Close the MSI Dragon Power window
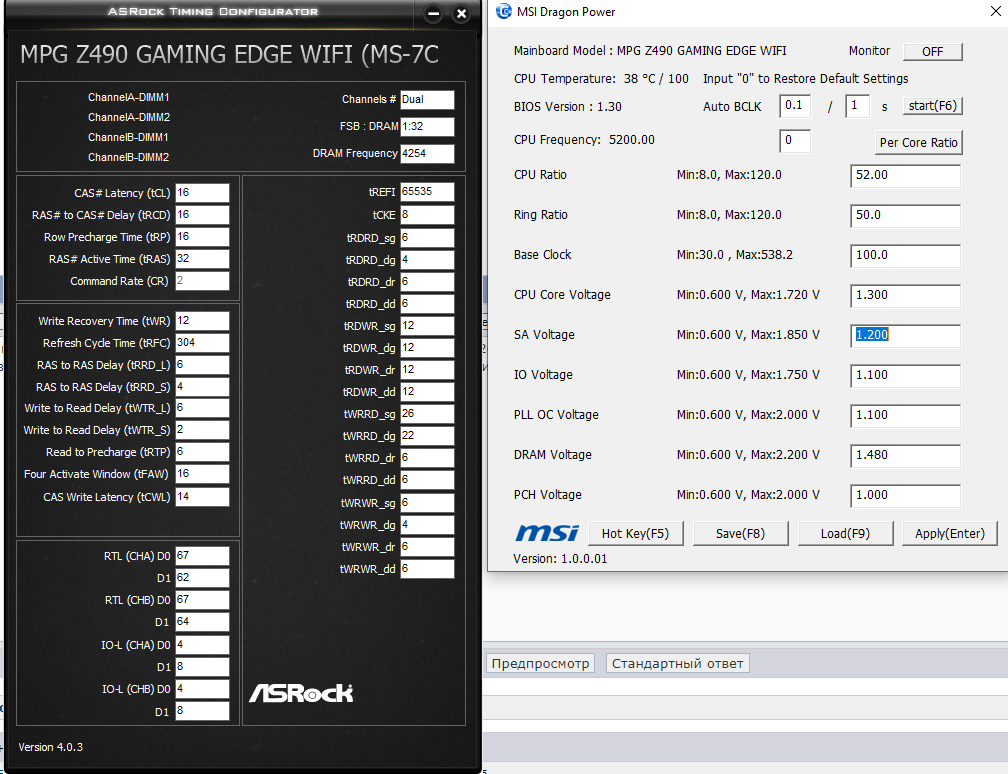The height and width of the screenshot is (774, 1008). pyautogui.click(x=995, y=12)
